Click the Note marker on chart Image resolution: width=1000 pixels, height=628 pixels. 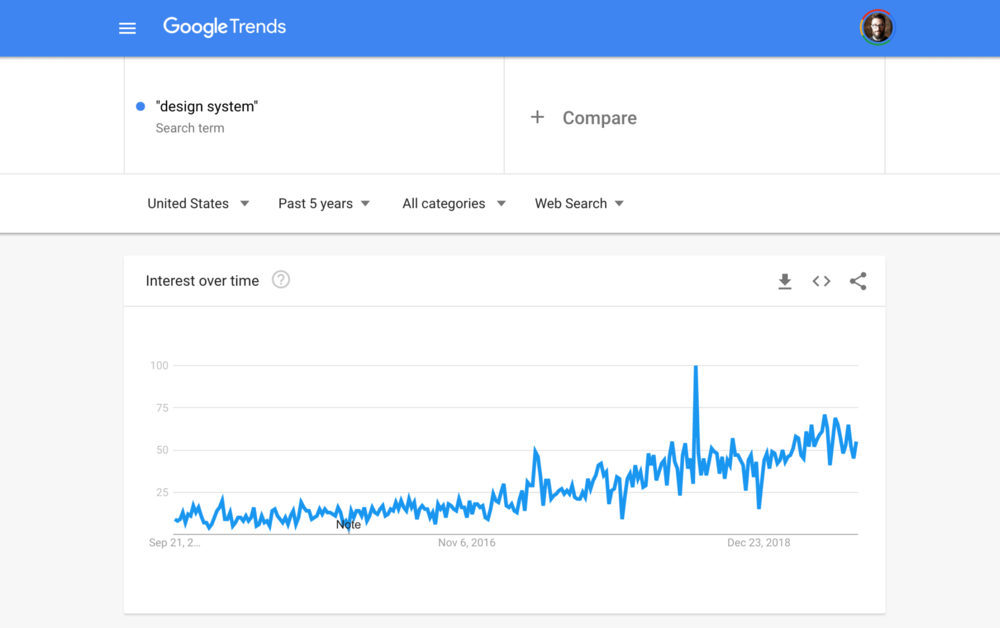click(348, 525)
